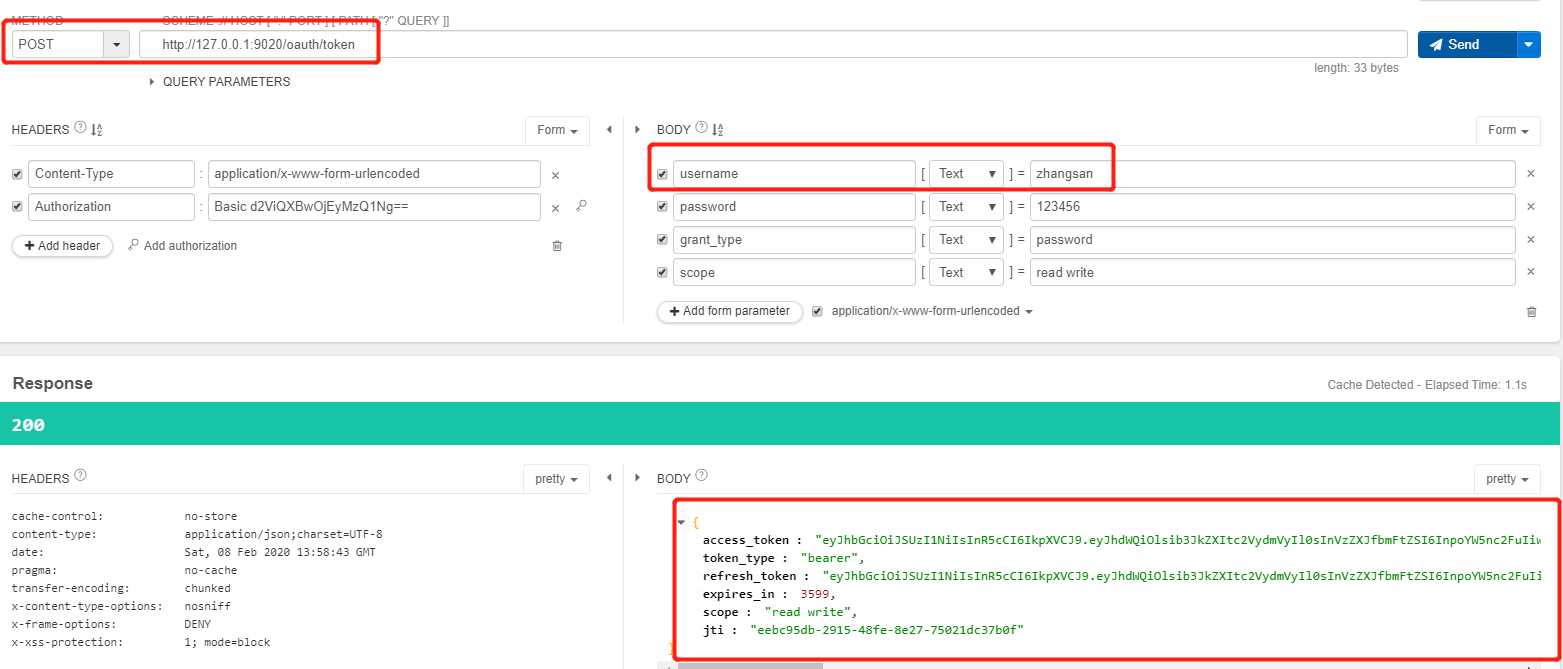Viewport: 1563px width, 669px height.
Task: Select the application/json;charset=UTF-8 header value
Action: point(283,534)
